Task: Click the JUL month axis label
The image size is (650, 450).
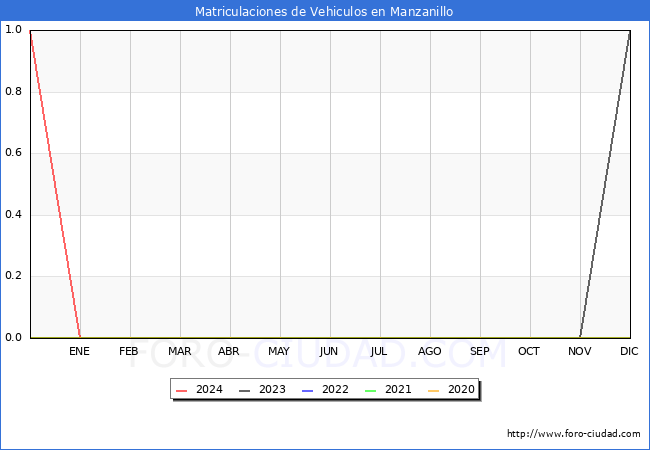Action: pos(379,351)
